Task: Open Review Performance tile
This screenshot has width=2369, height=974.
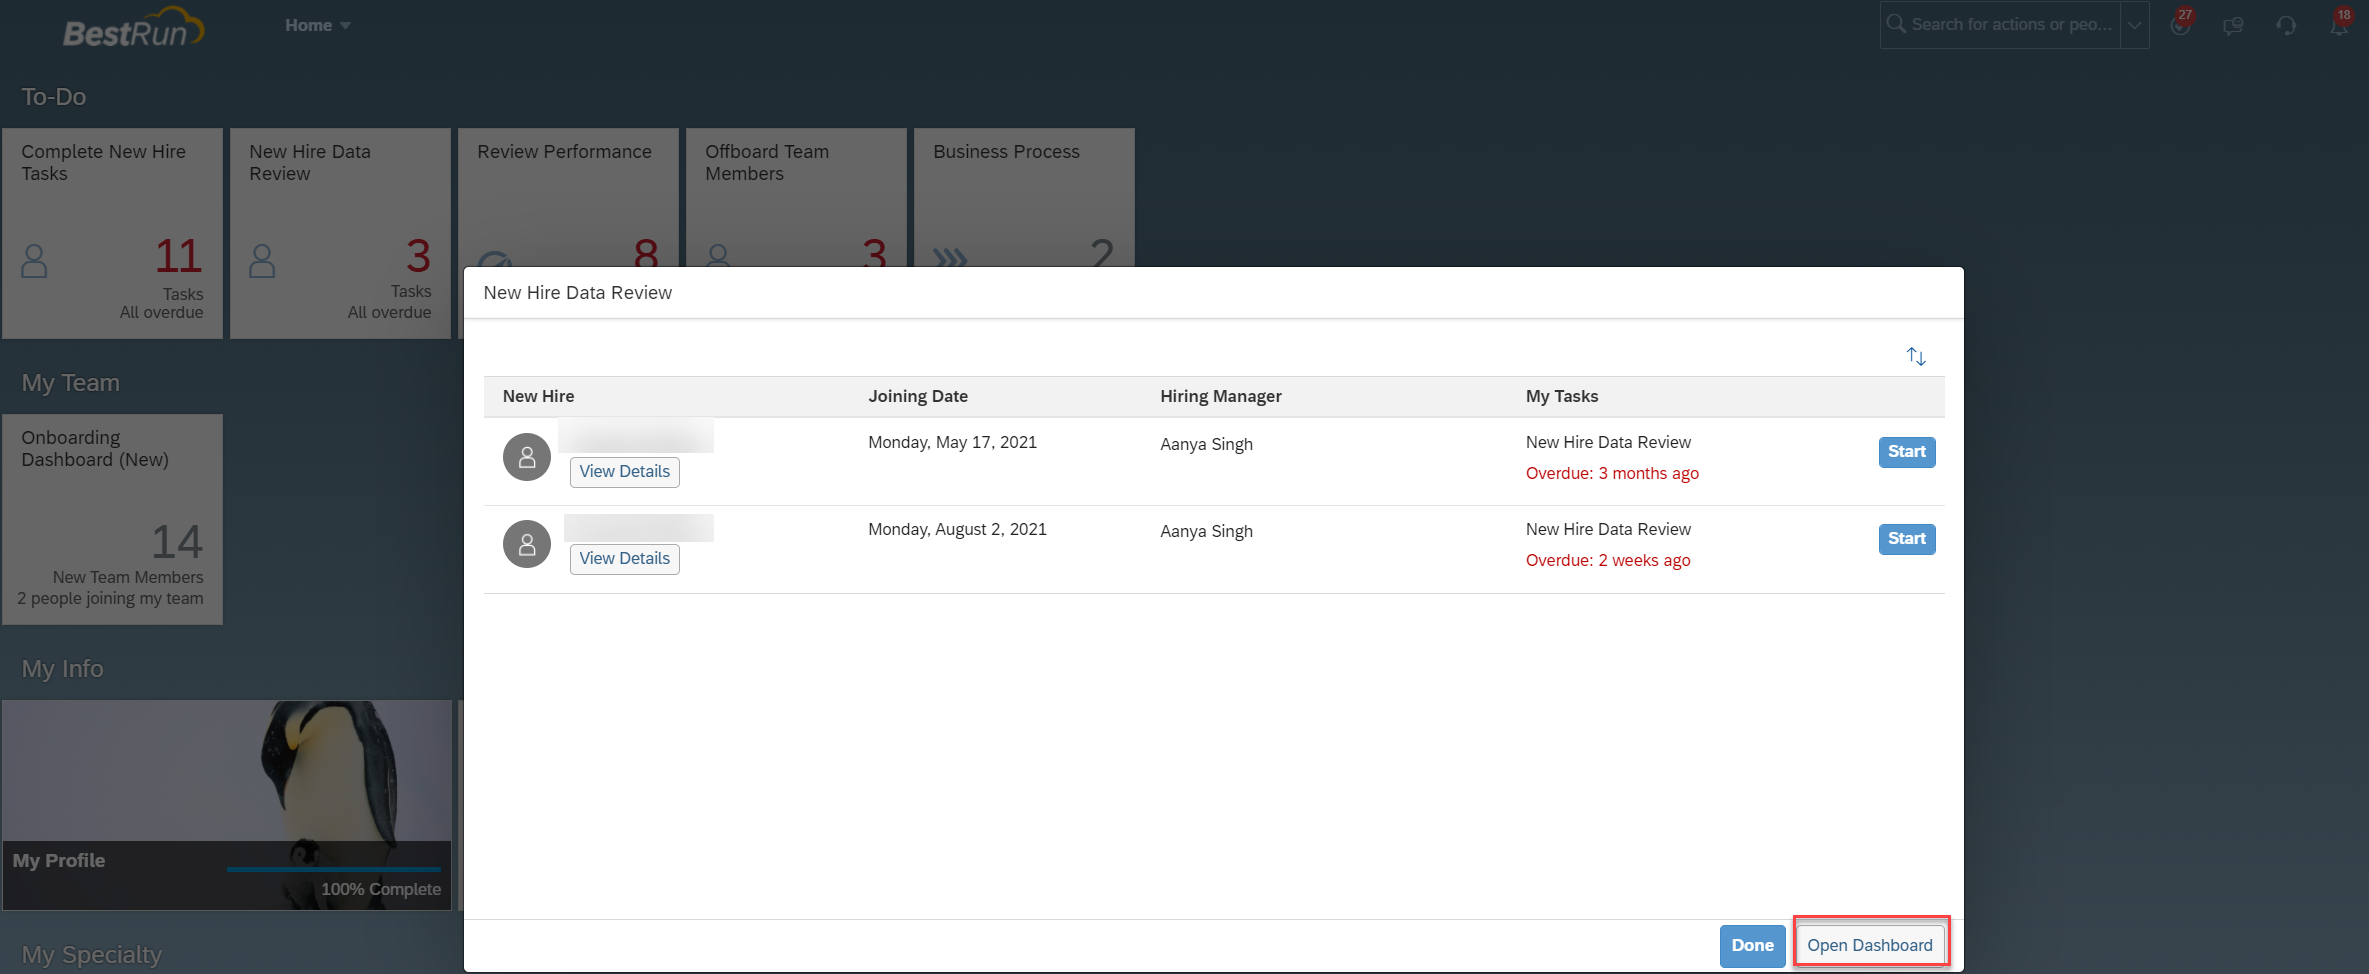Action: [x=568, y=197]
